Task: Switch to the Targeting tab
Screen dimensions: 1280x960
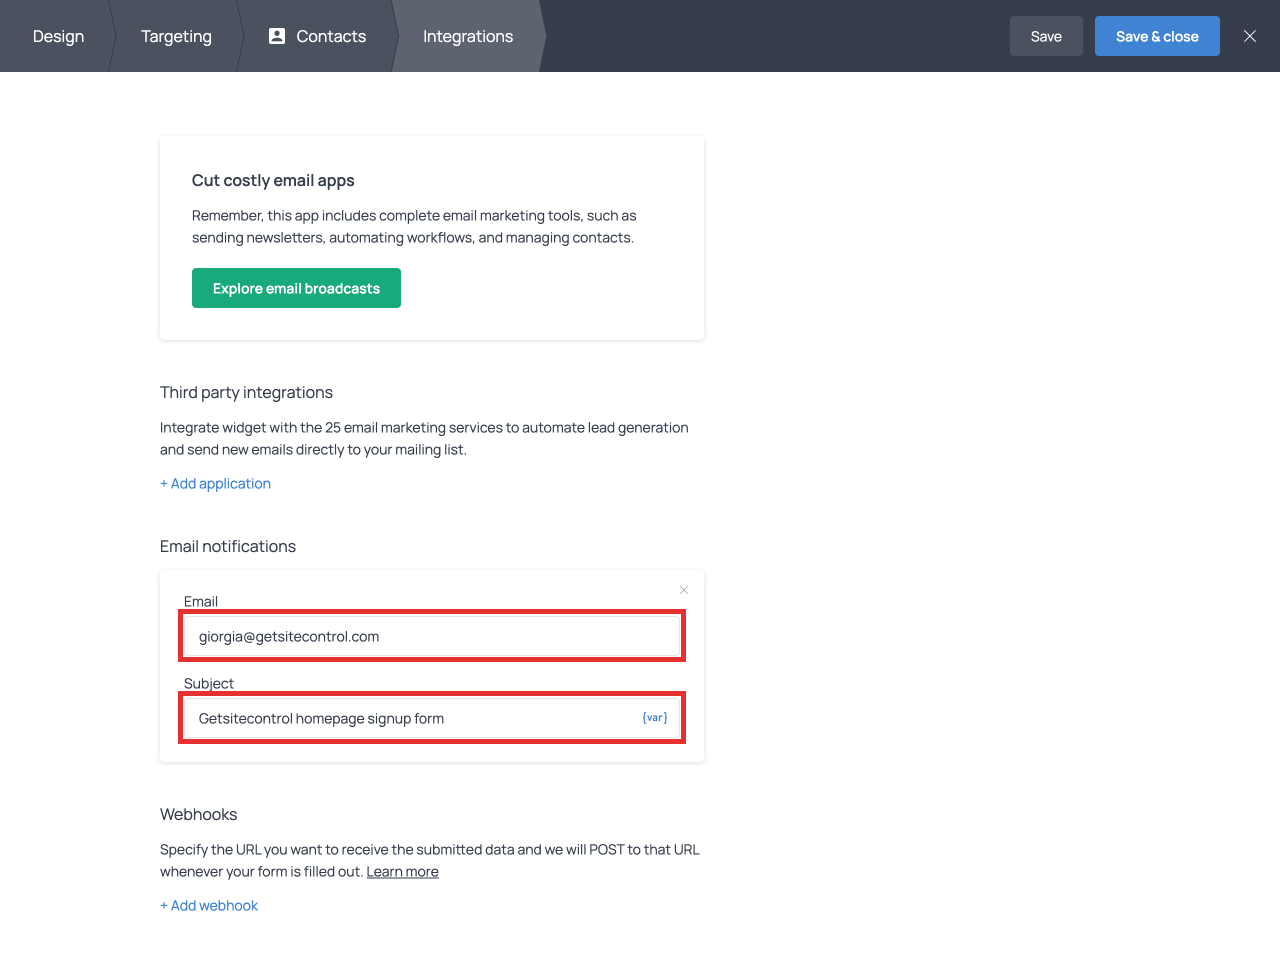Action: click(x=176, y=37)
